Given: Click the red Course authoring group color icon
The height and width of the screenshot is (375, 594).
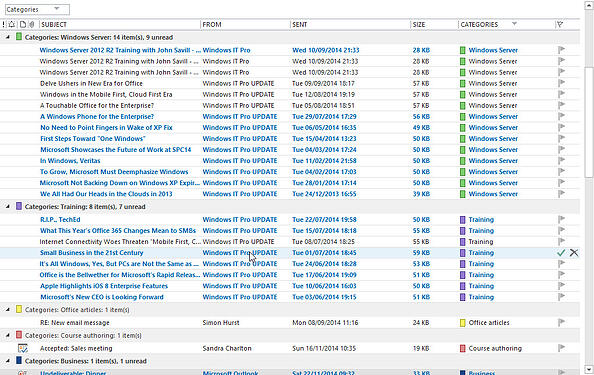Looking at the screenshot, I should [x=19, y=335].
